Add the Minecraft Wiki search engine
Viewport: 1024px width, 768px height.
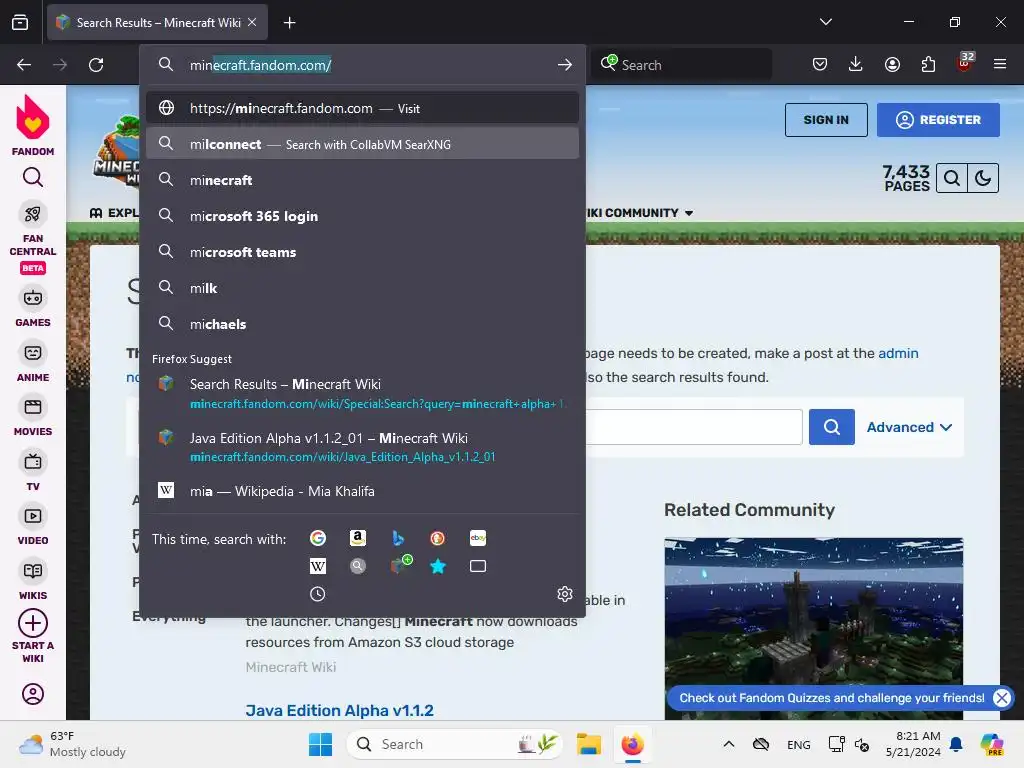pos(400,564)
